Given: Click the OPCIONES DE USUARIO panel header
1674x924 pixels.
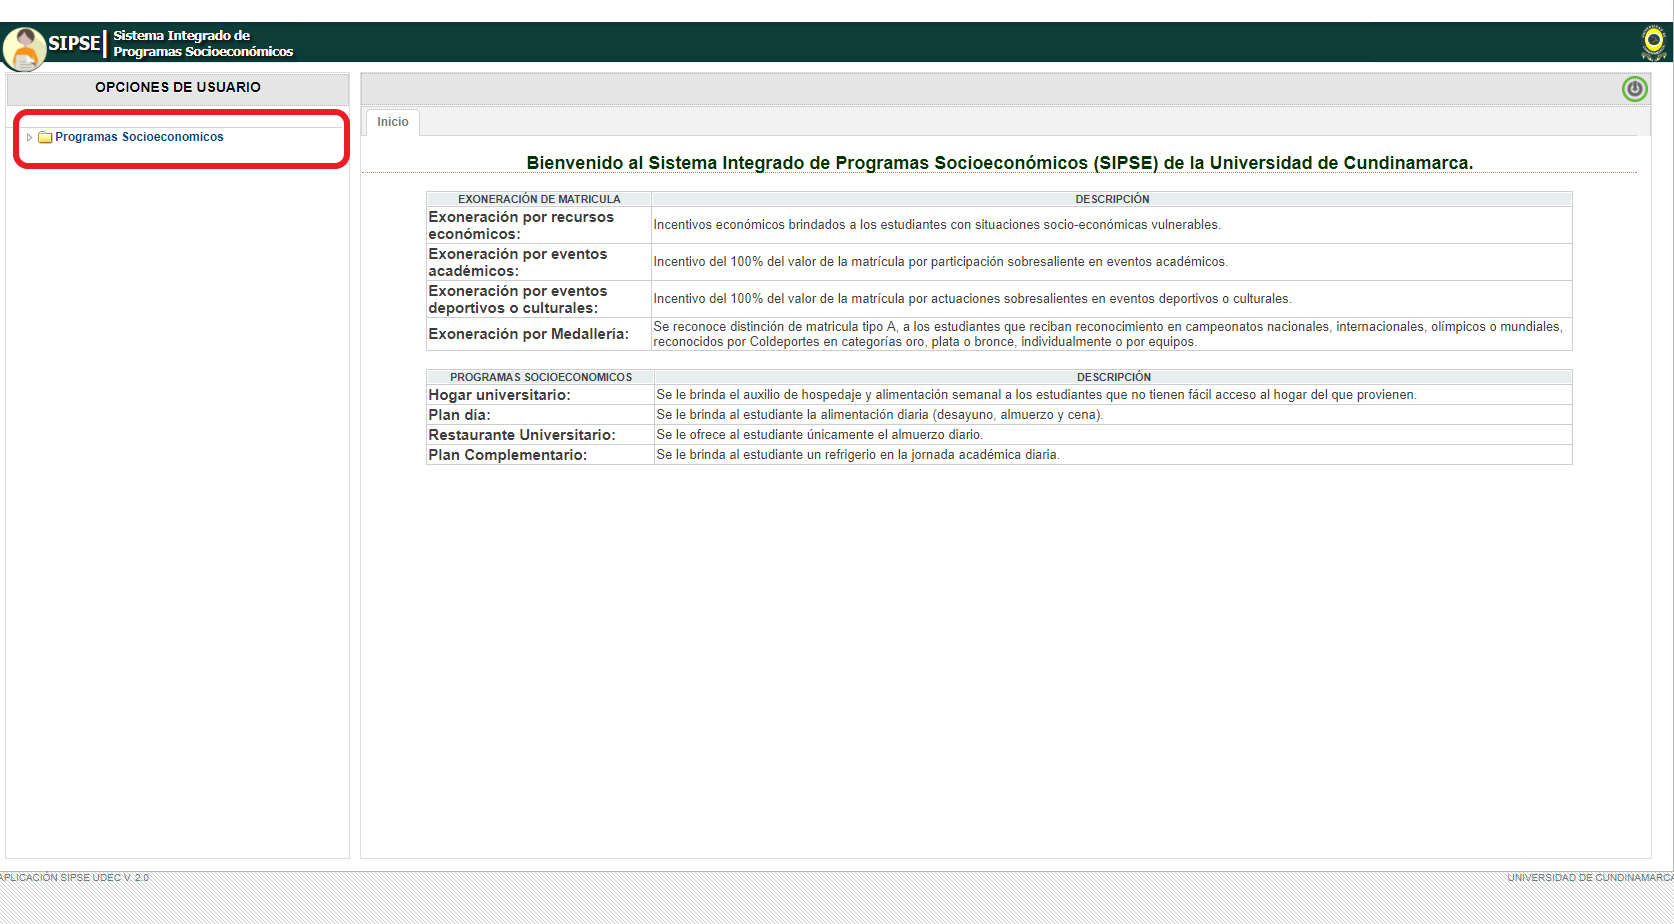Looking at the screenshot, I should click(178, 88).
